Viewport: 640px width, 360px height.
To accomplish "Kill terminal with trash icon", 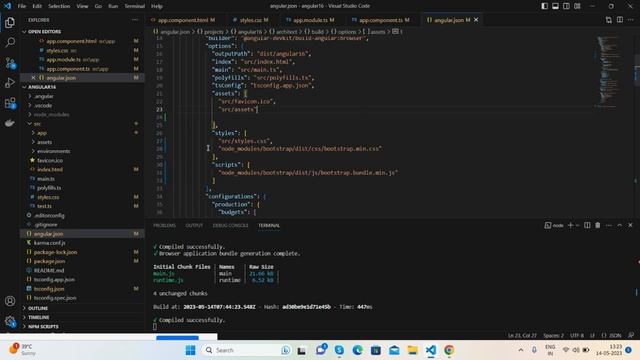I will (598, 225).
